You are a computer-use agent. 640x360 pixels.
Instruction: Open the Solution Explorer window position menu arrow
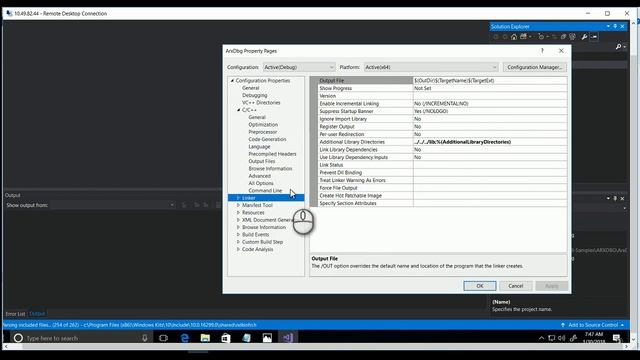coord(608,27)
